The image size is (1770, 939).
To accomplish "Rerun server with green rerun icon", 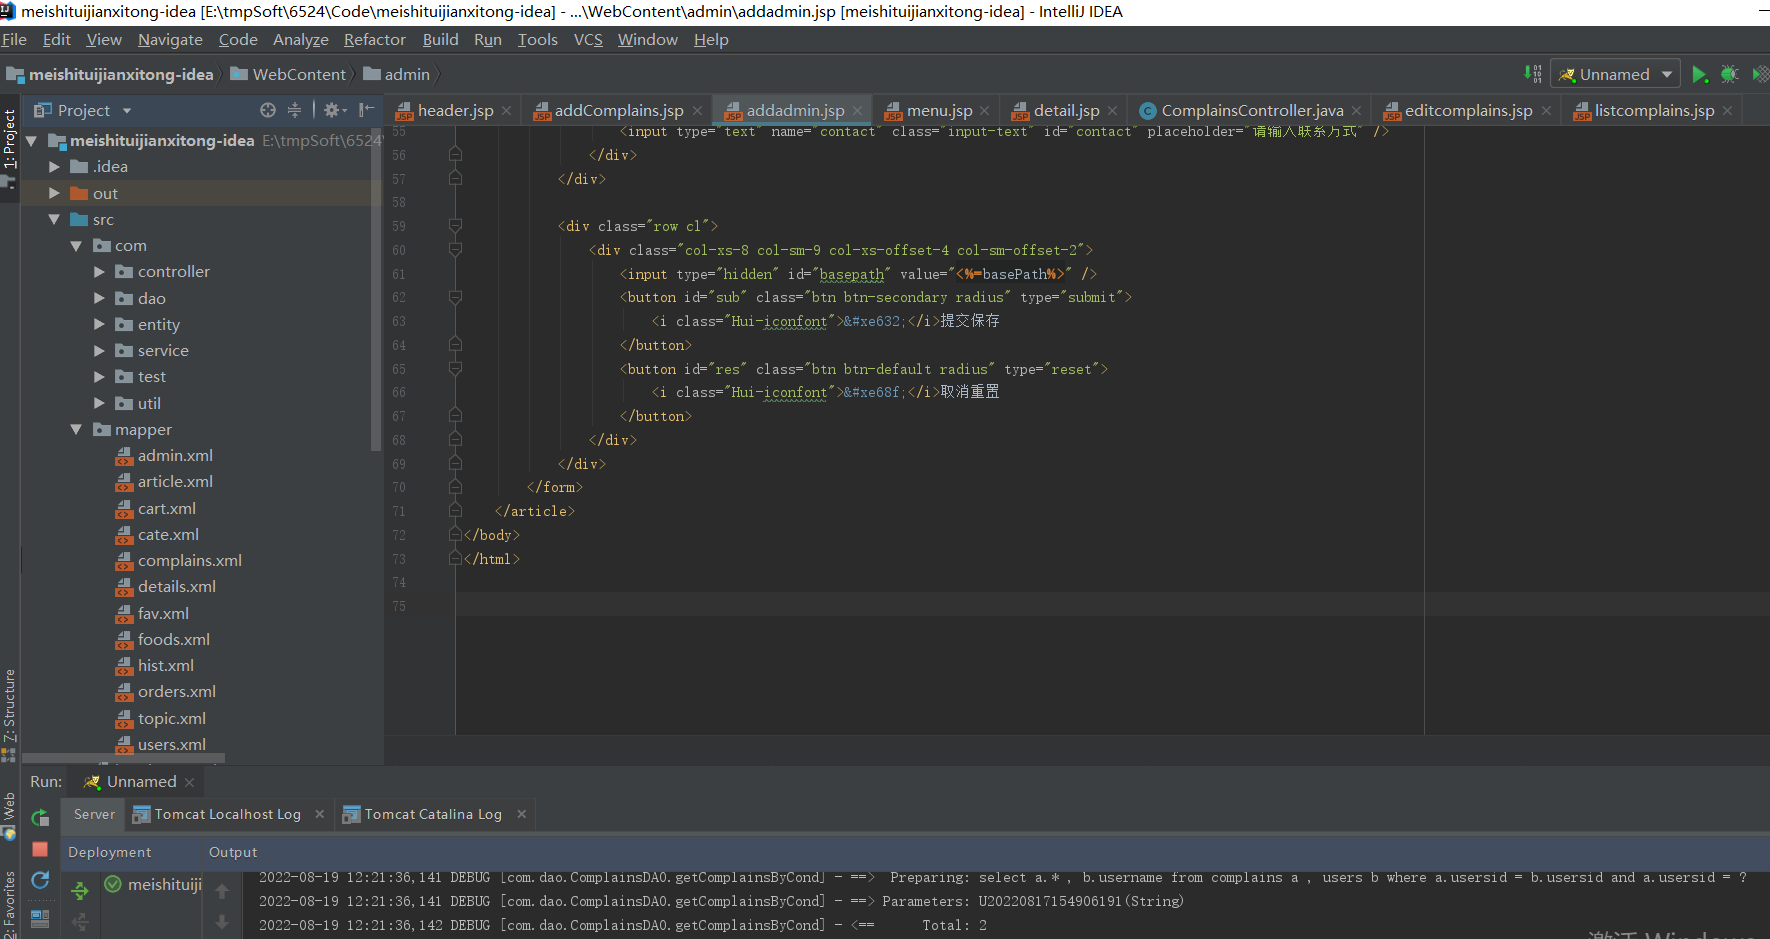I will tap(40, 818).
